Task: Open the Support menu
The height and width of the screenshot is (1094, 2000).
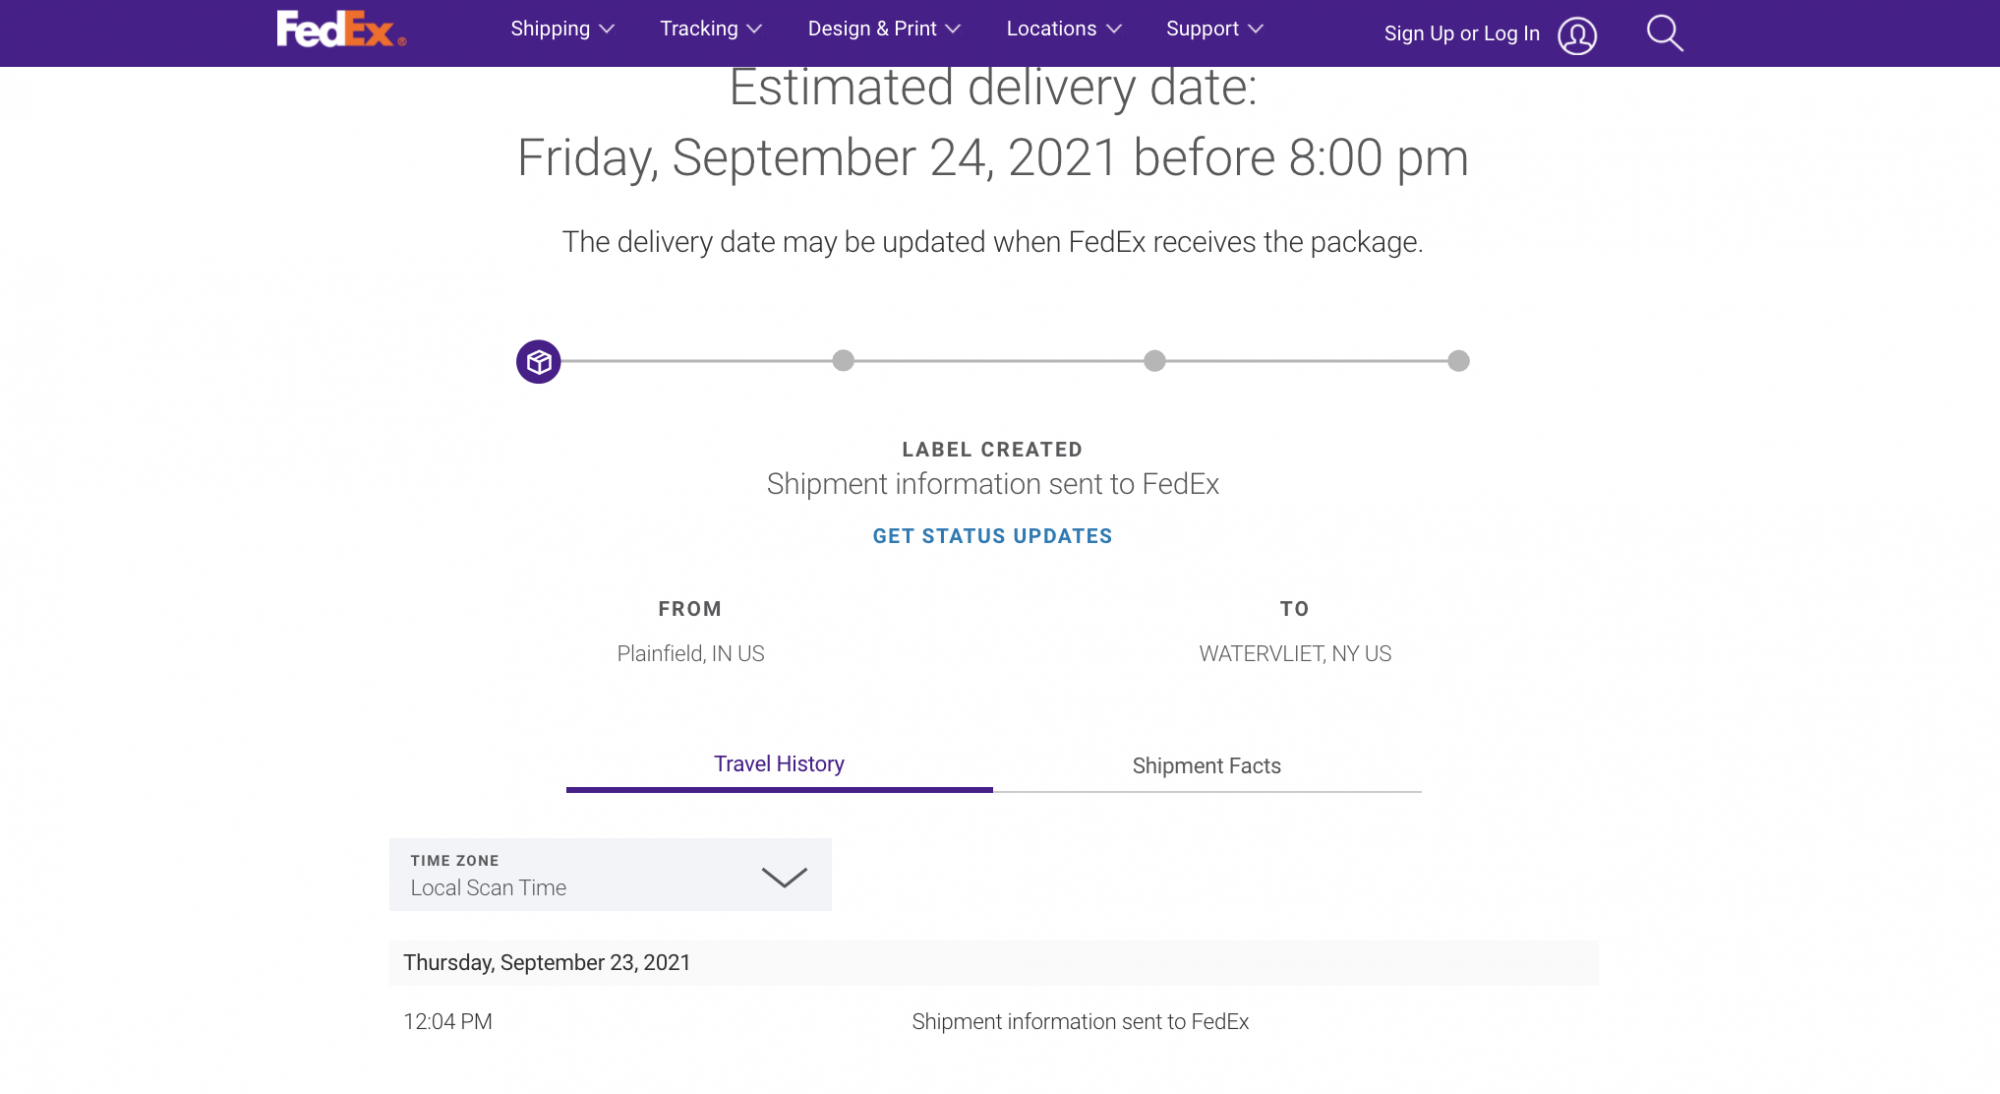Action: point(1214,29)
